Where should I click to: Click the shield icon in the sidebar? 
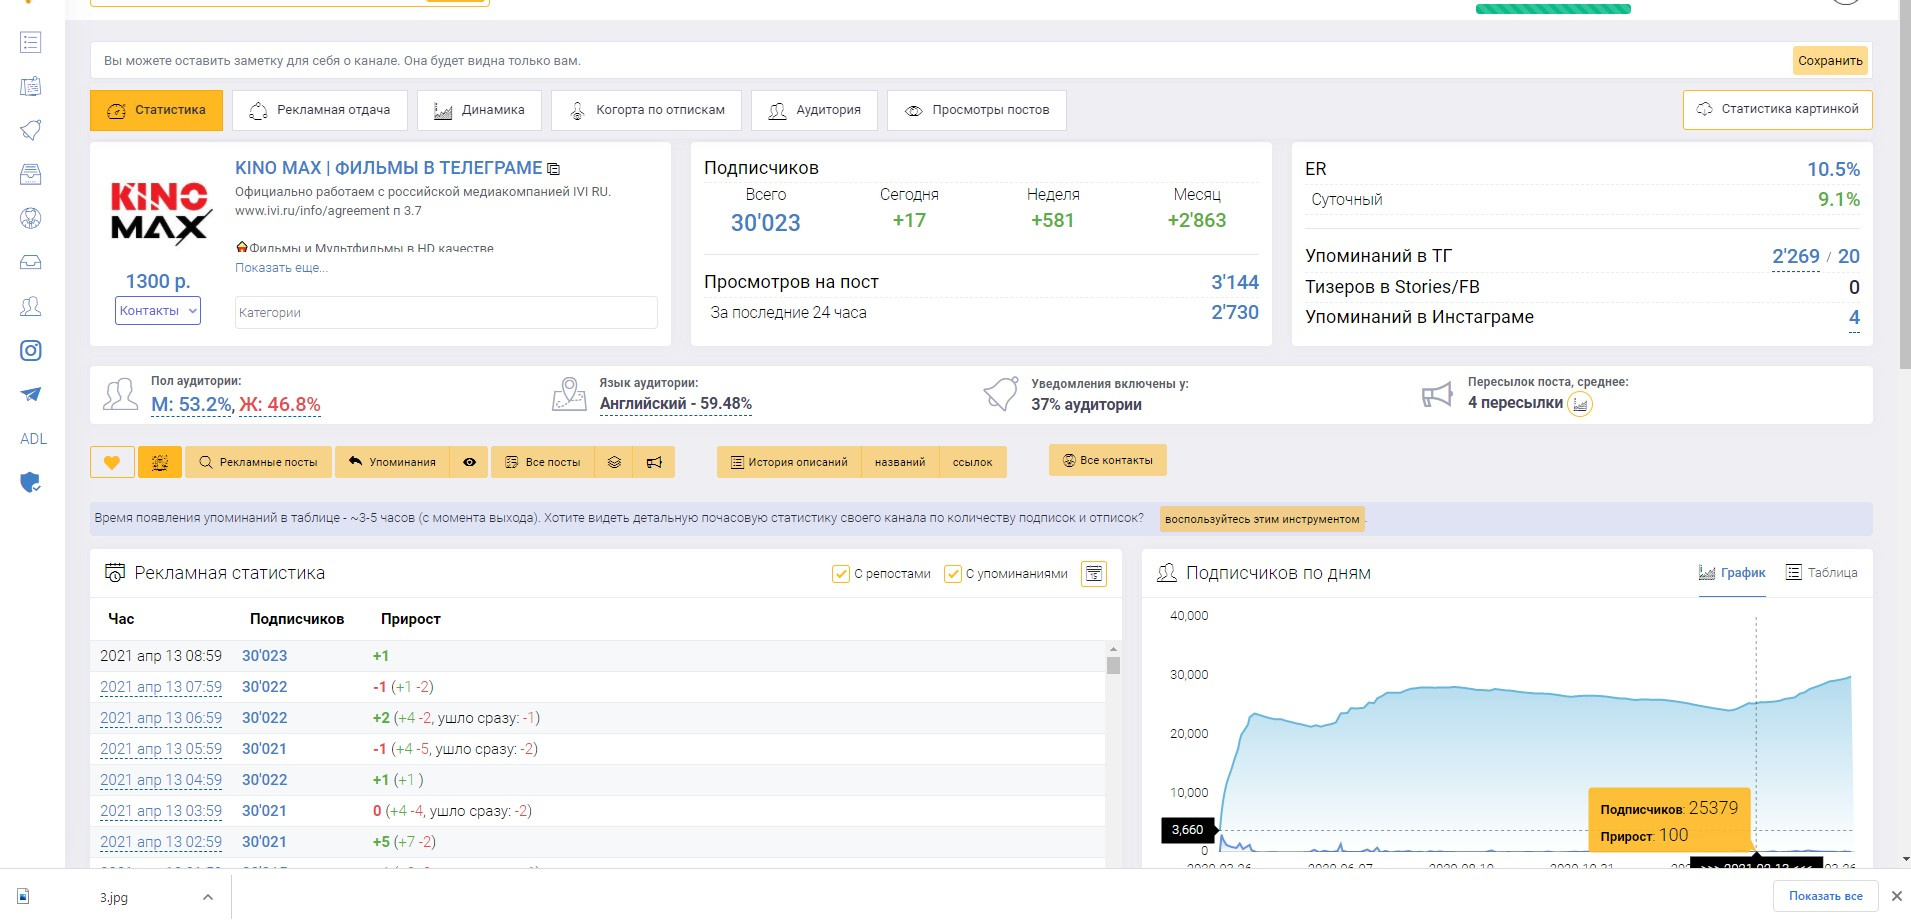[31, 483]
